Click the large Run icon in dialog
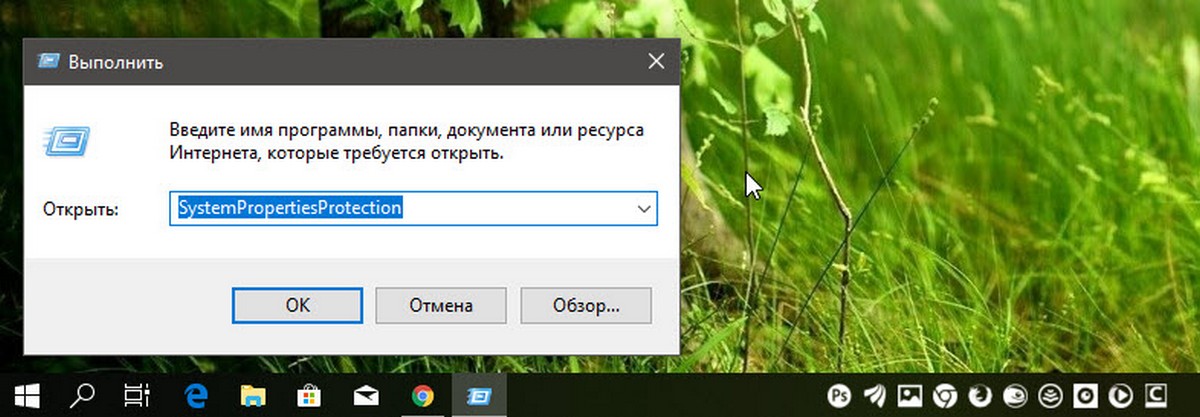 click(x=65, y=143)
